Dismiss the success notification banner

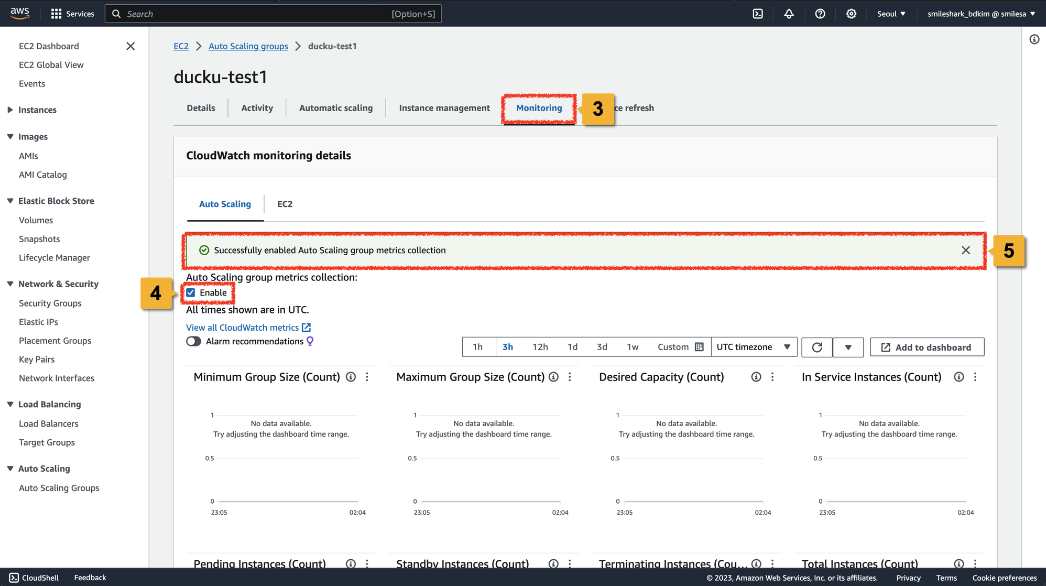tap(965, 250)
